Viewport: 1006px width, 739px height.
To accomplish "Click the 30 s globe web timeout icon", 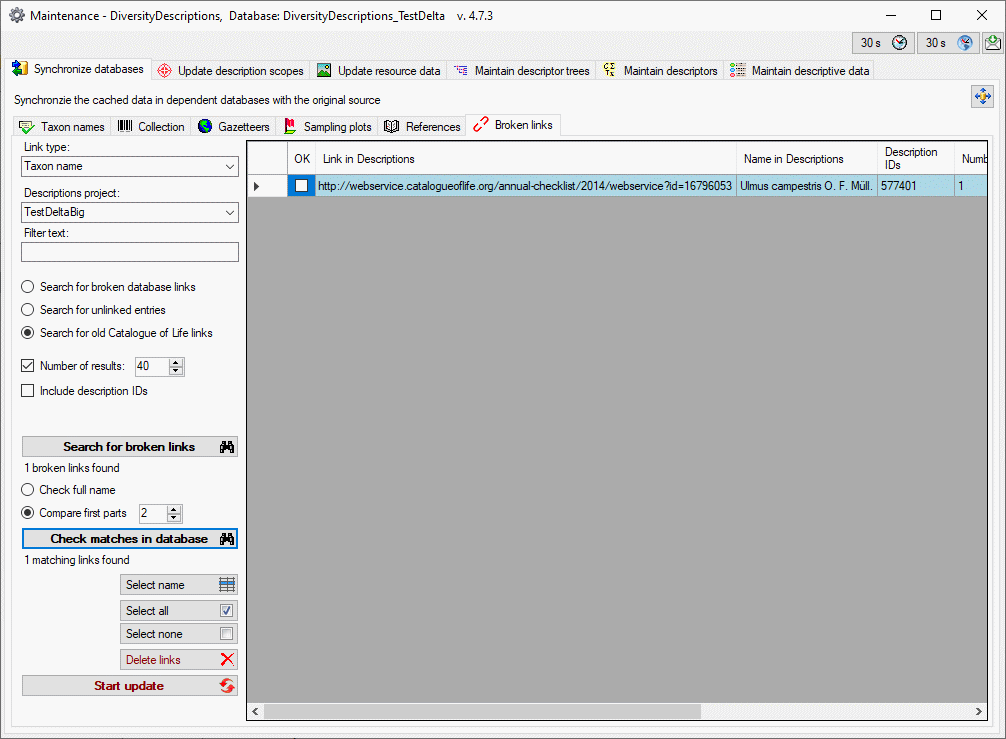I will coord(964,43).
